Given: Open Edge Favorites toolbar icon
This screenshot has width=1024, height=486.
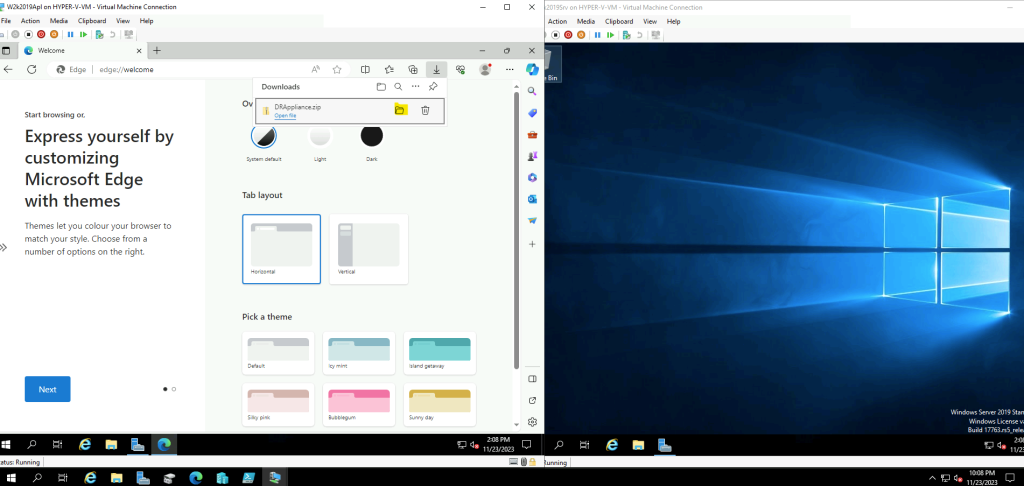Looking at the screenshot, I should click(389, 69).
